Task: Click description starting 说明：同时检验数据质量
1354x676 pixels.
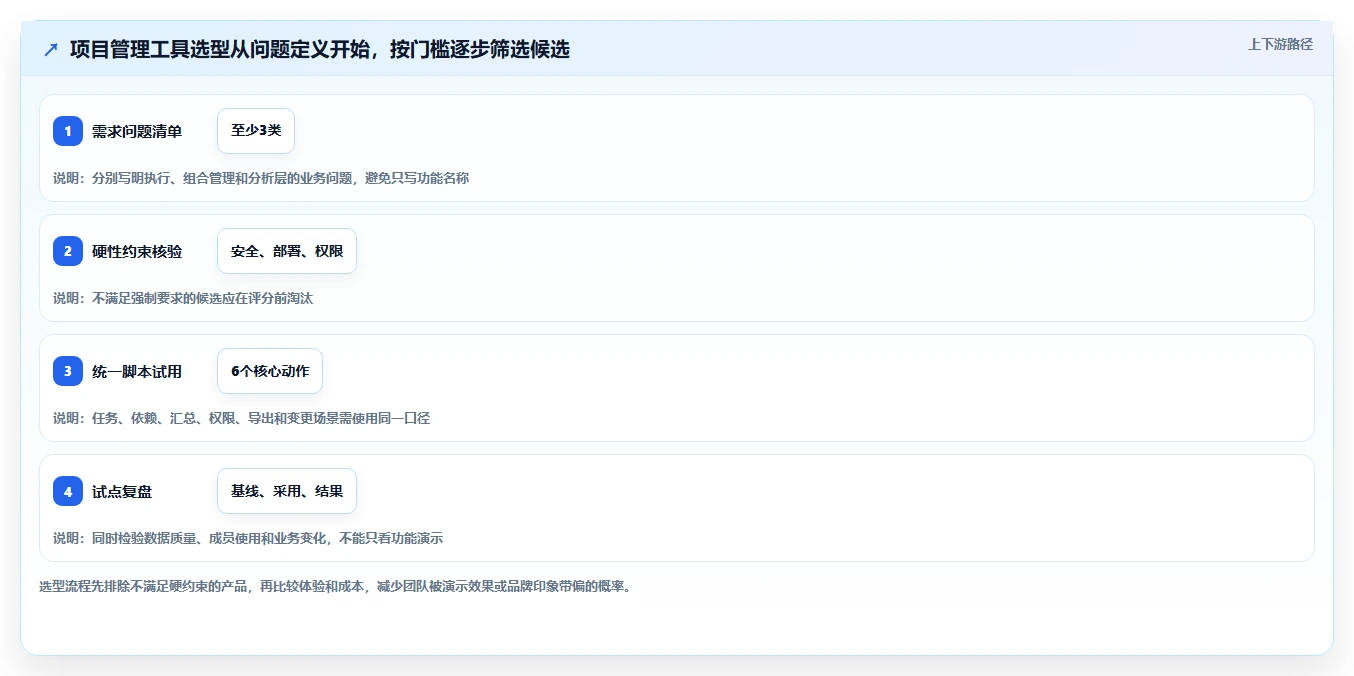Action: [248, 538]
